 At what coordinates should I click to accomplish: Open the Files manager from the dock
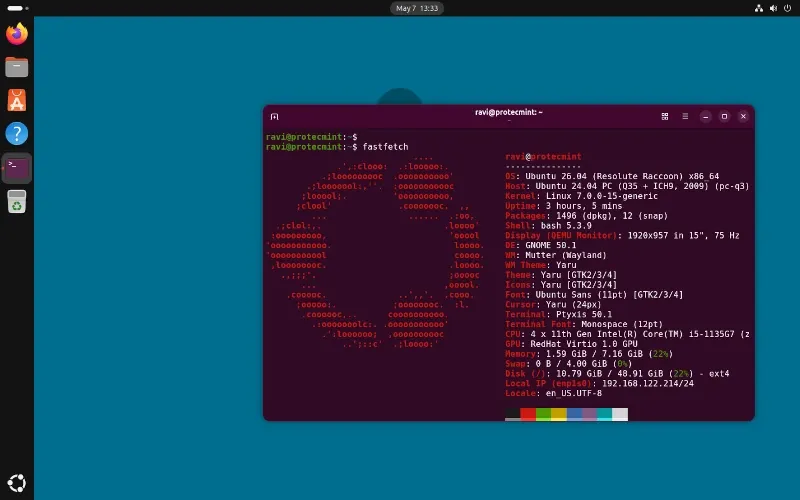(x=17, y=67)
